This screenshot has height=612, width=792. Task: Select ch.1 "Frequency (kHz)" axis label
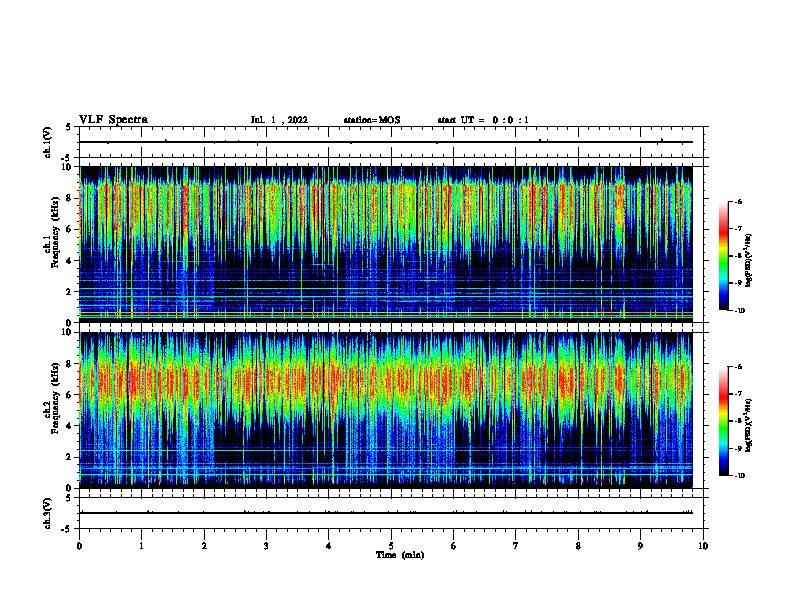(55, 232)
